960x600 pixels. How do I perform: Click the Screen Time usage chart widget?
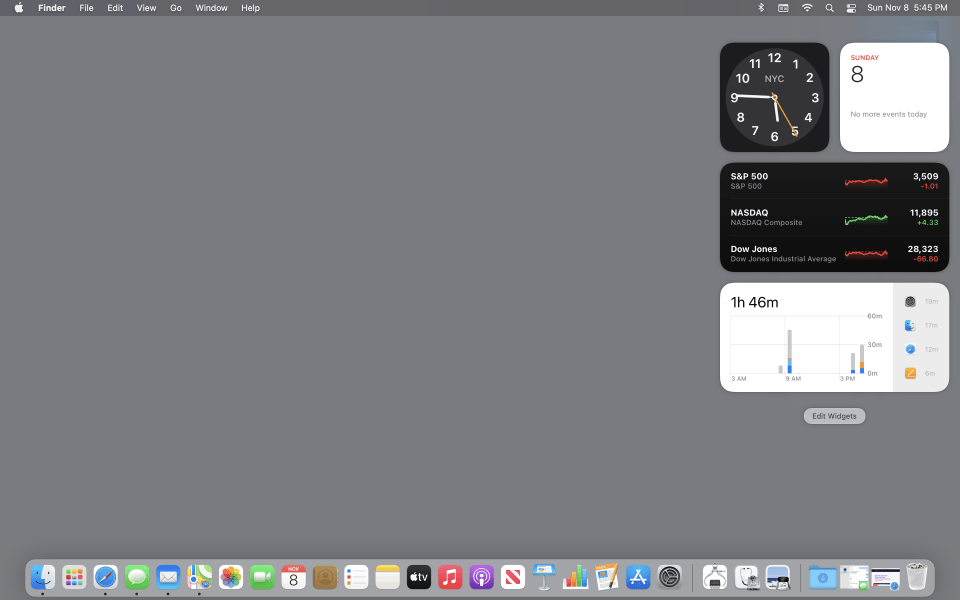click(x=806, y=338)
